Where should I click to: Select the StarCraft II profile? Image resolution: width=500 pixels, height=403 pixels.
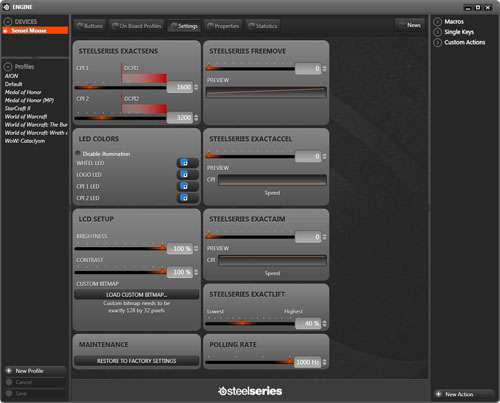18,108
